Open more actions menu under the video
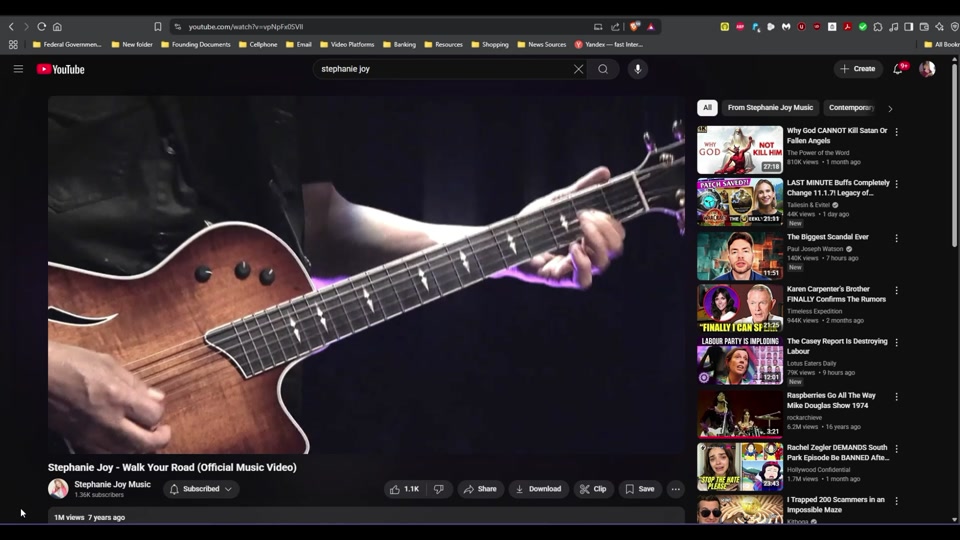Image resolution: width=960 pixels, height=540 pixels. coord(676,489)
